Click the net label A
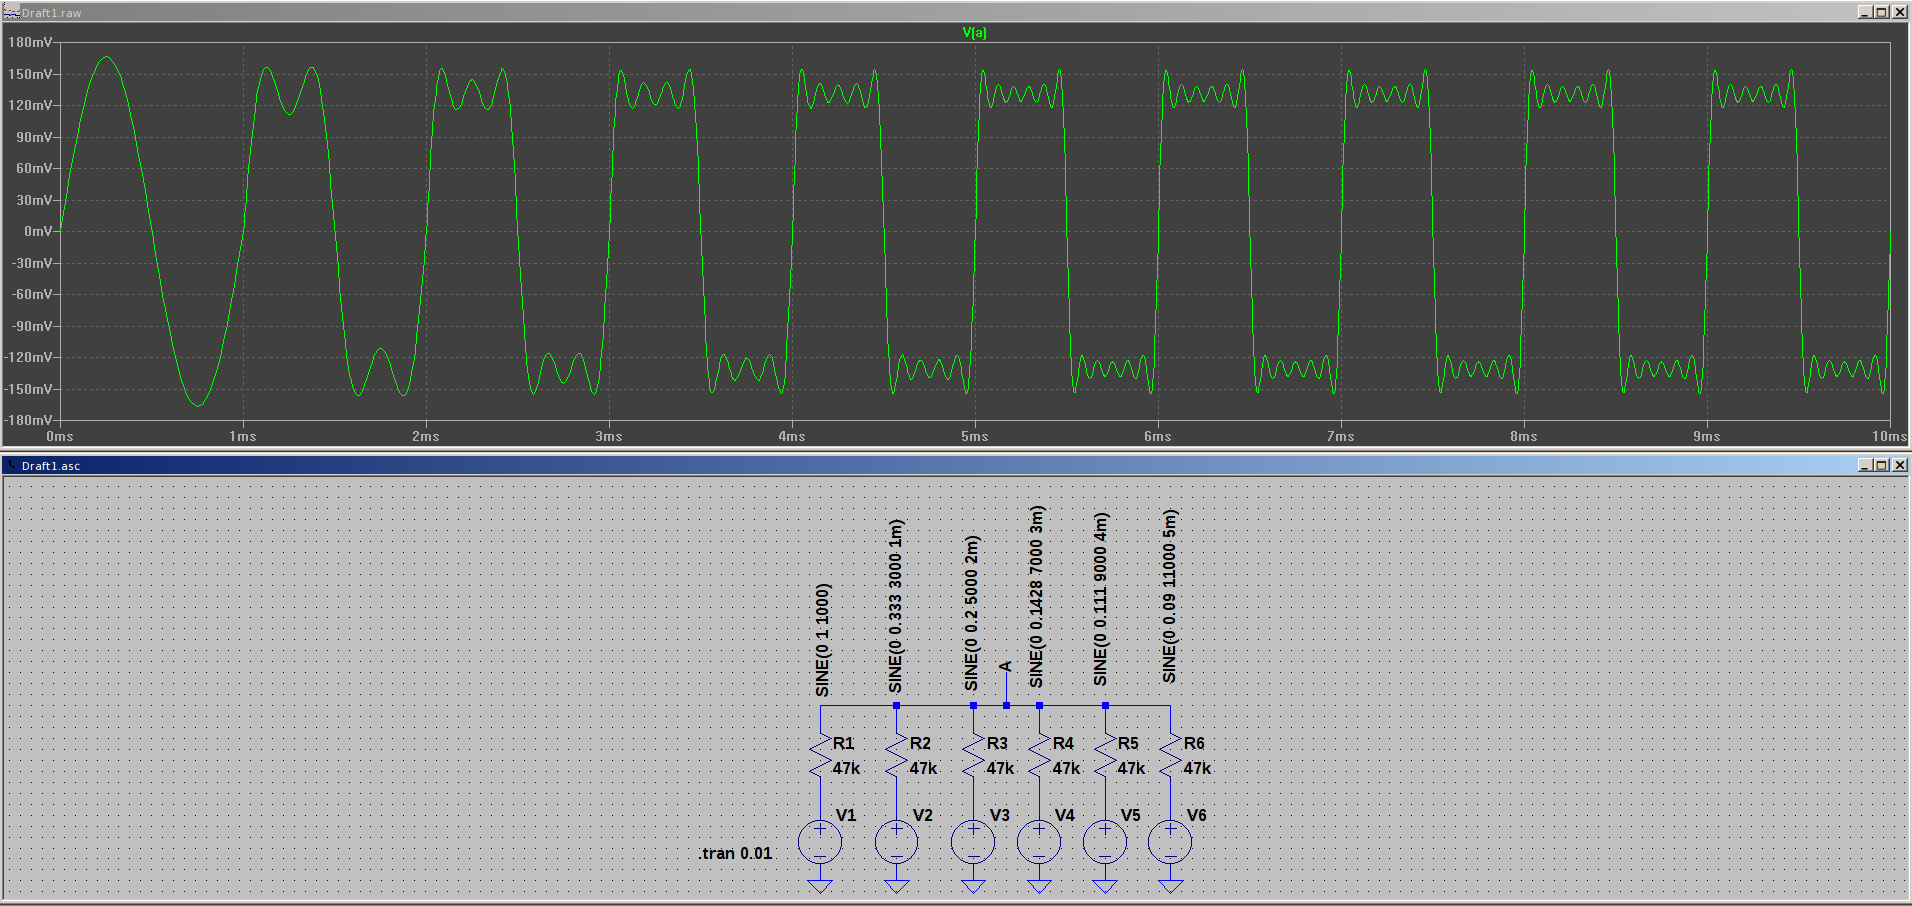1912x906 pixels. click(1005, 667)
